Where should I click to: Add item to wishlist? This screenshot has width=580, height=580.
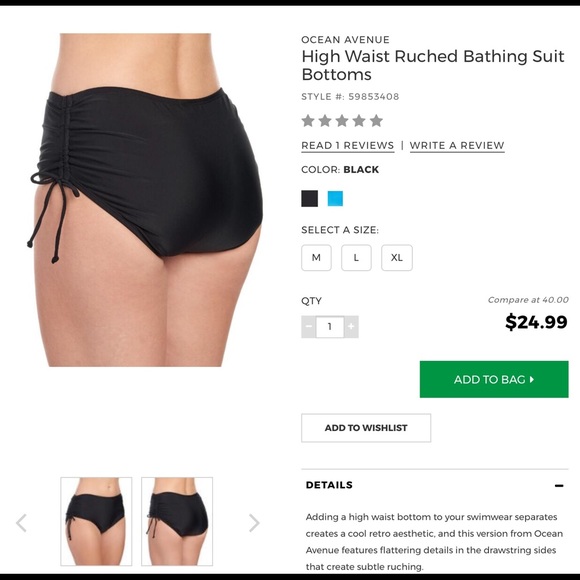tap(366, 428)
